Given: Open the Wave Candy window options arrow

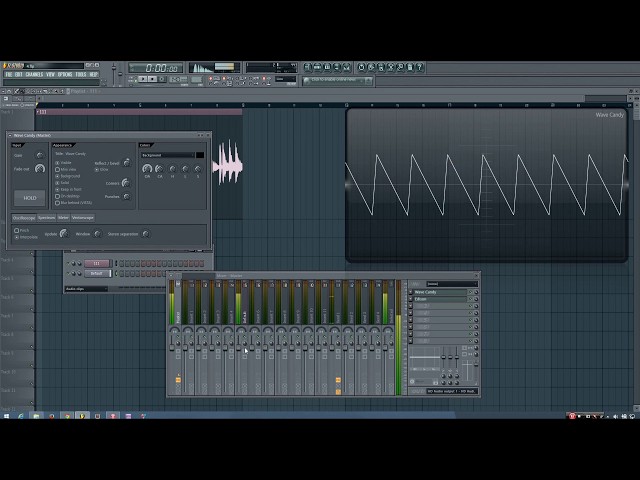Looking at the screenshot, I should coord(10,136).
